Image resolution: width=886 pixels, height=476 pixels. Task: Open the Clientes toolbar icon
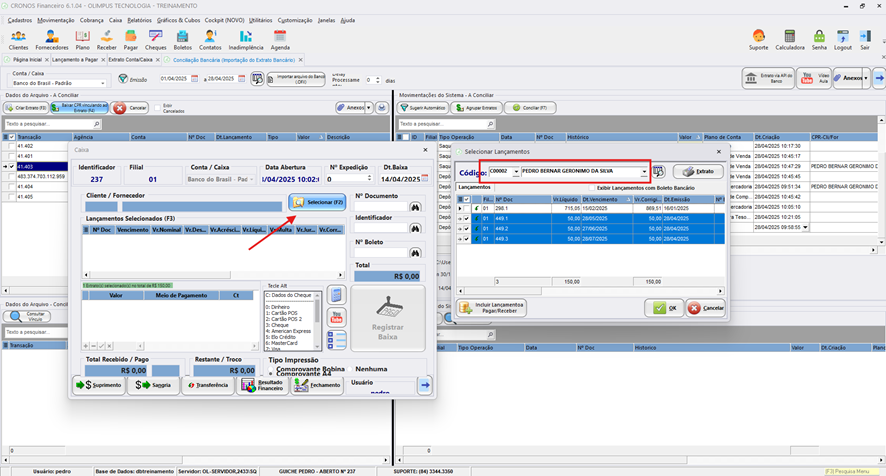point(19,40)
